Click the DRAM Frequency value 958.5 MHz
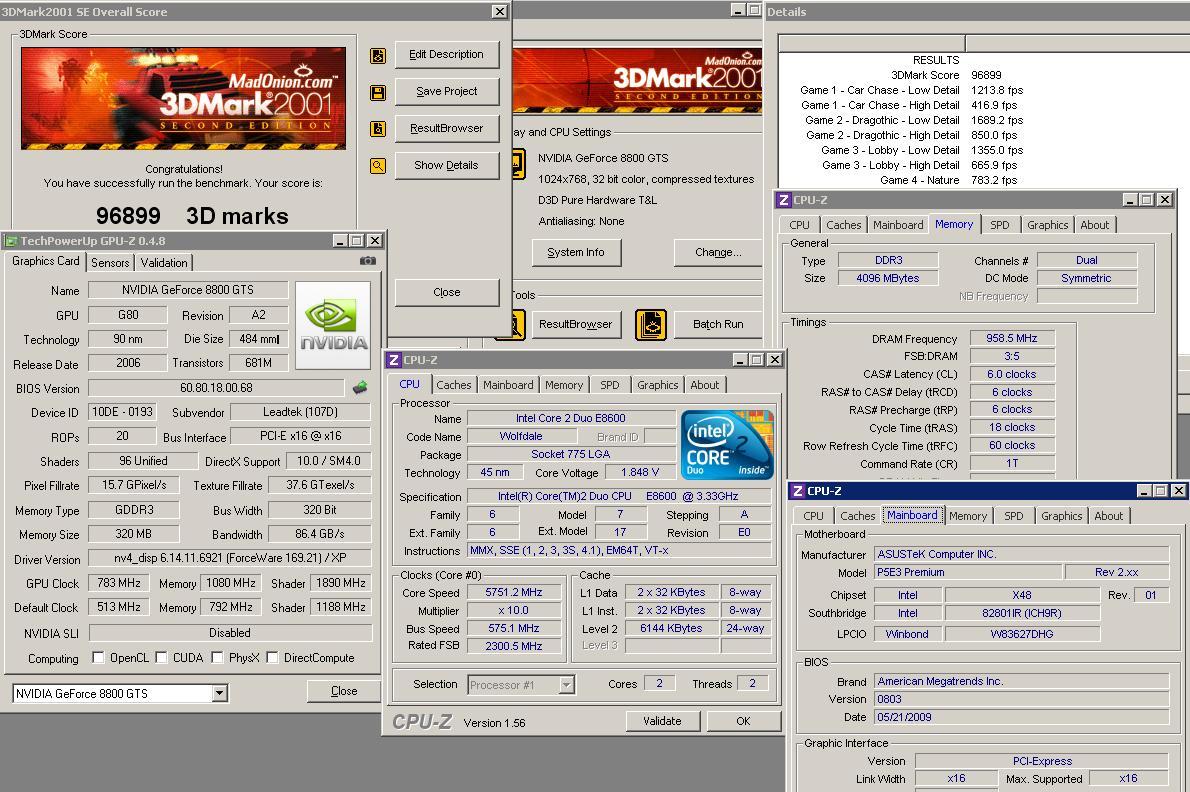 pyautogui.click(x=1012, y=338)
